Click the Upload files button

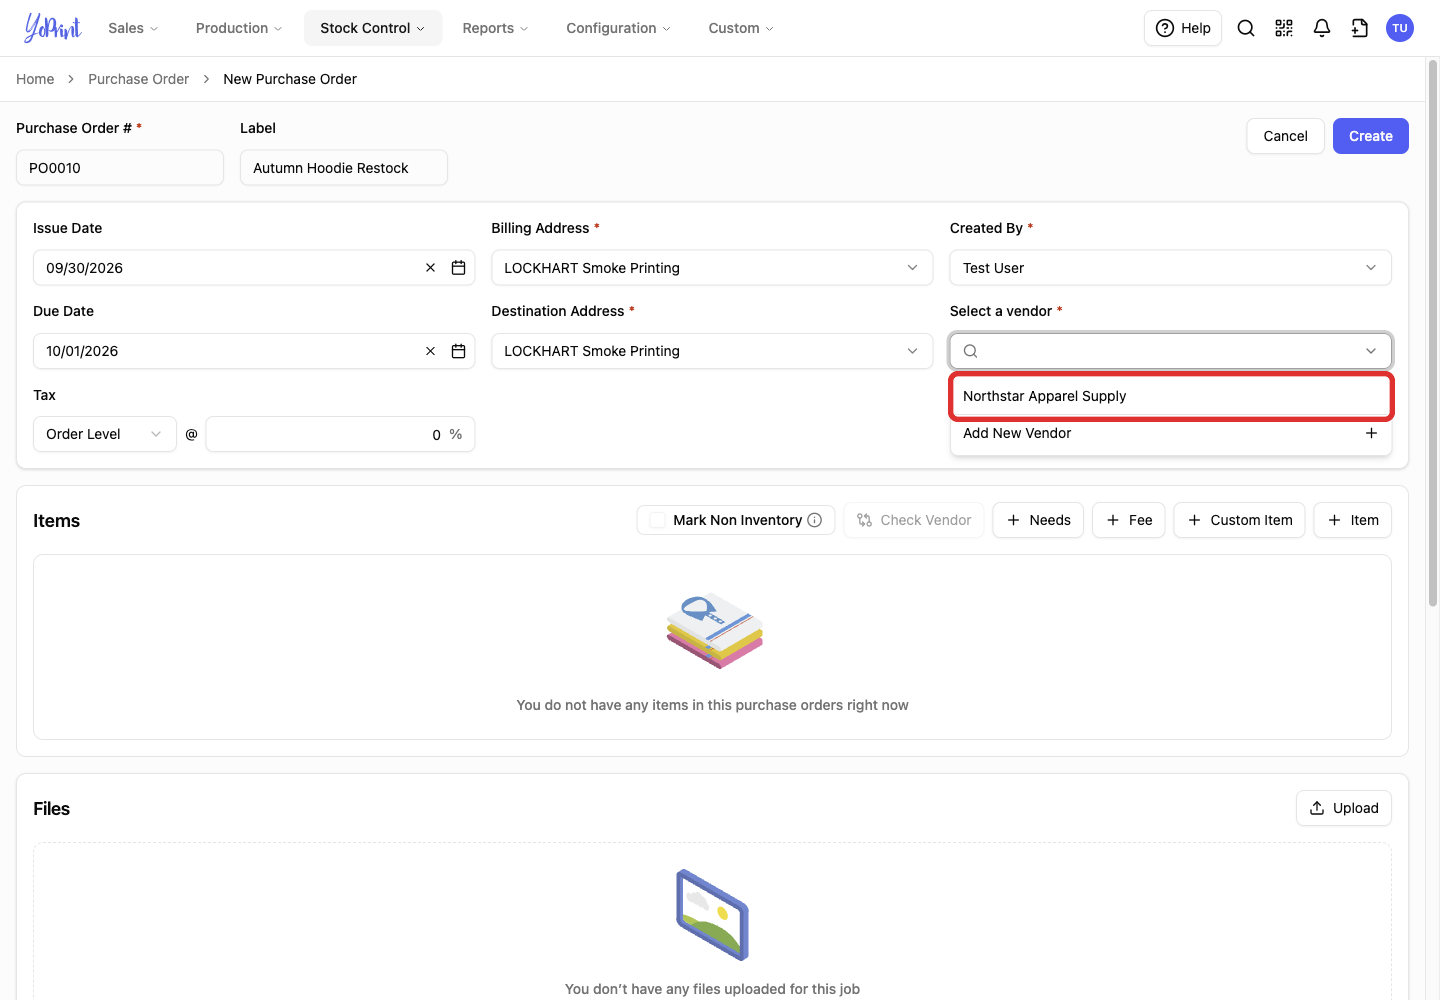click(1344, 808)
